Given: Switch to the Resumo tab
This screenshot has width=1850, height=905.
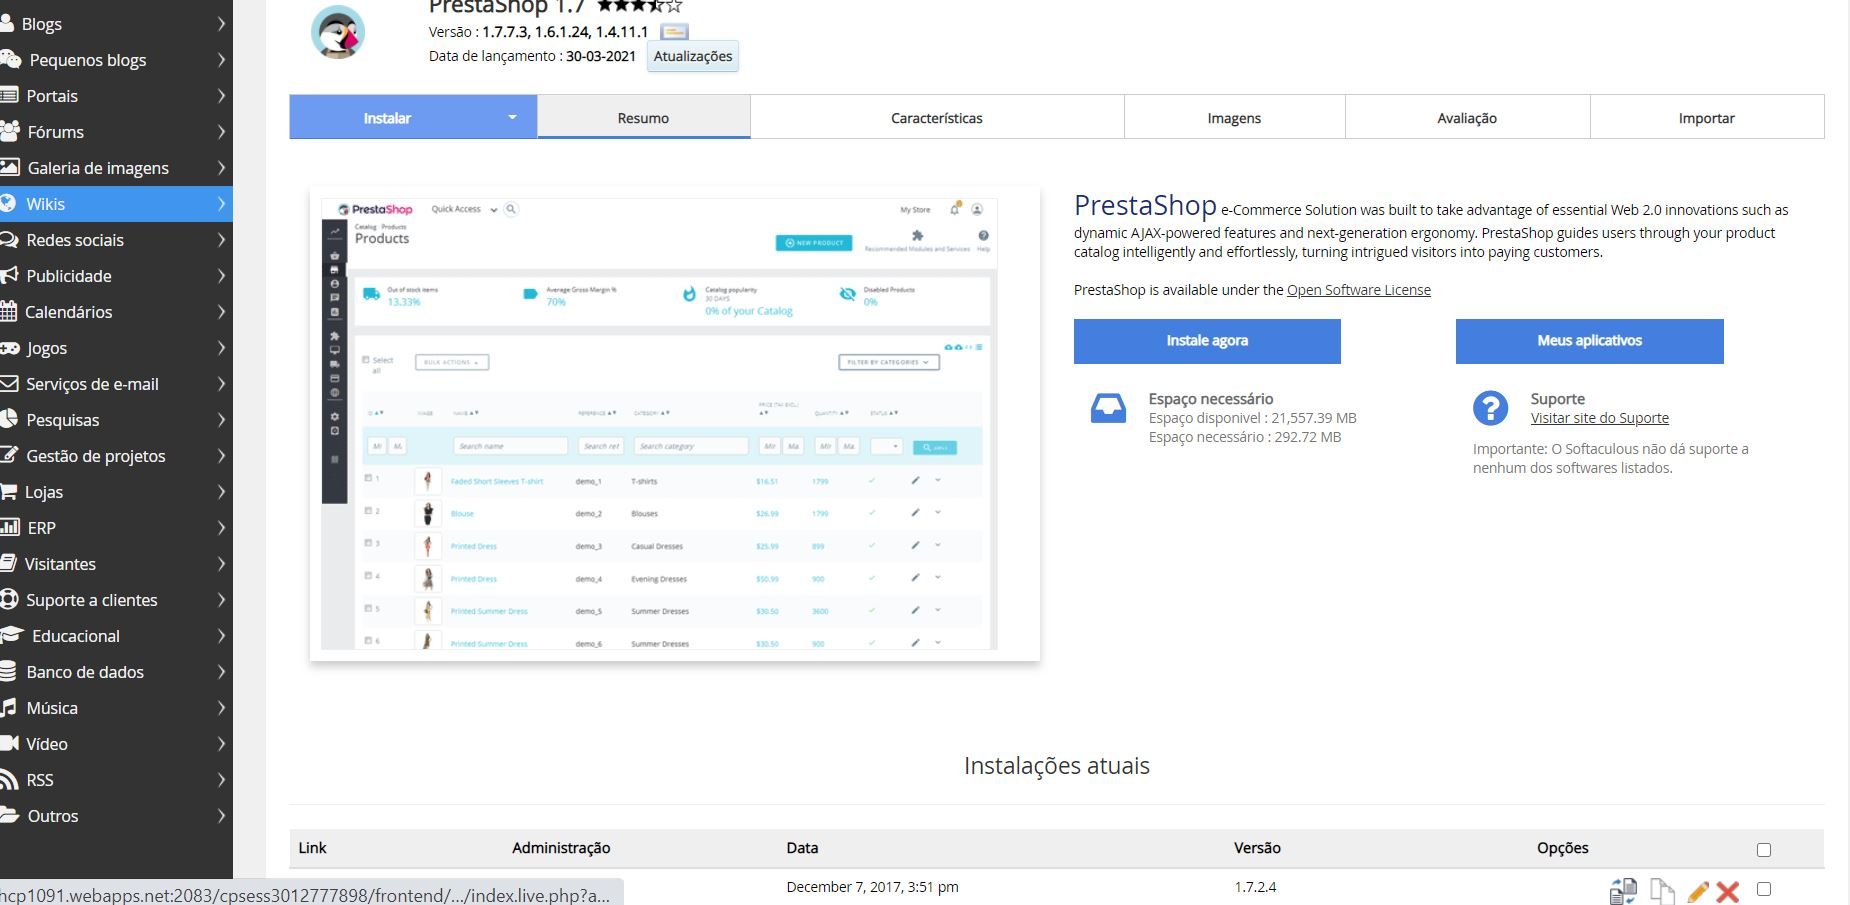Looking at the screenshot, I should pyautogui.click(x=643, y=117).
